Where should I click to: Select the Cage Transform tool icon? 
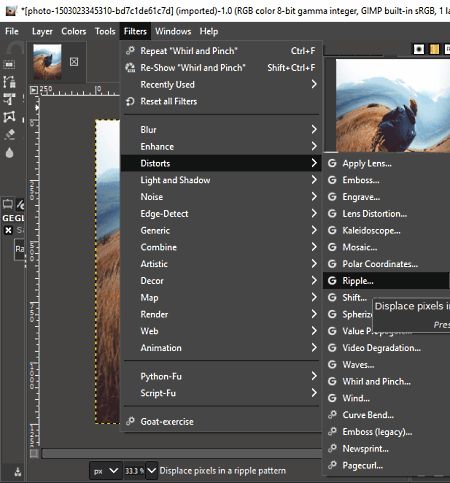point(9,117)
